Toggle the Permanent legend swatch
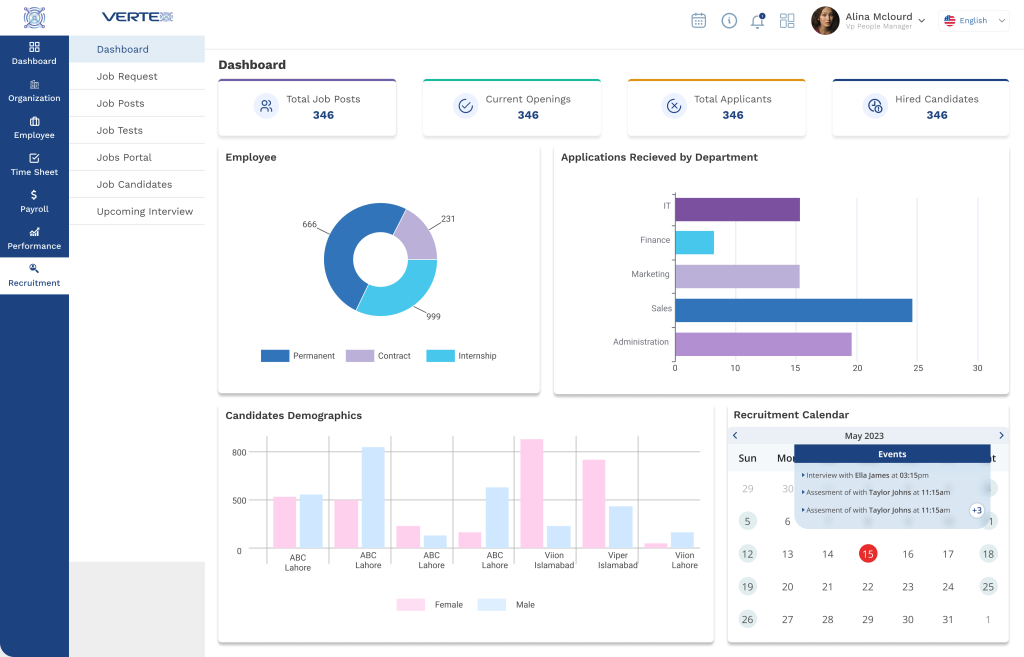Screen dimensions: 1024x657 (x=275, y=356)
